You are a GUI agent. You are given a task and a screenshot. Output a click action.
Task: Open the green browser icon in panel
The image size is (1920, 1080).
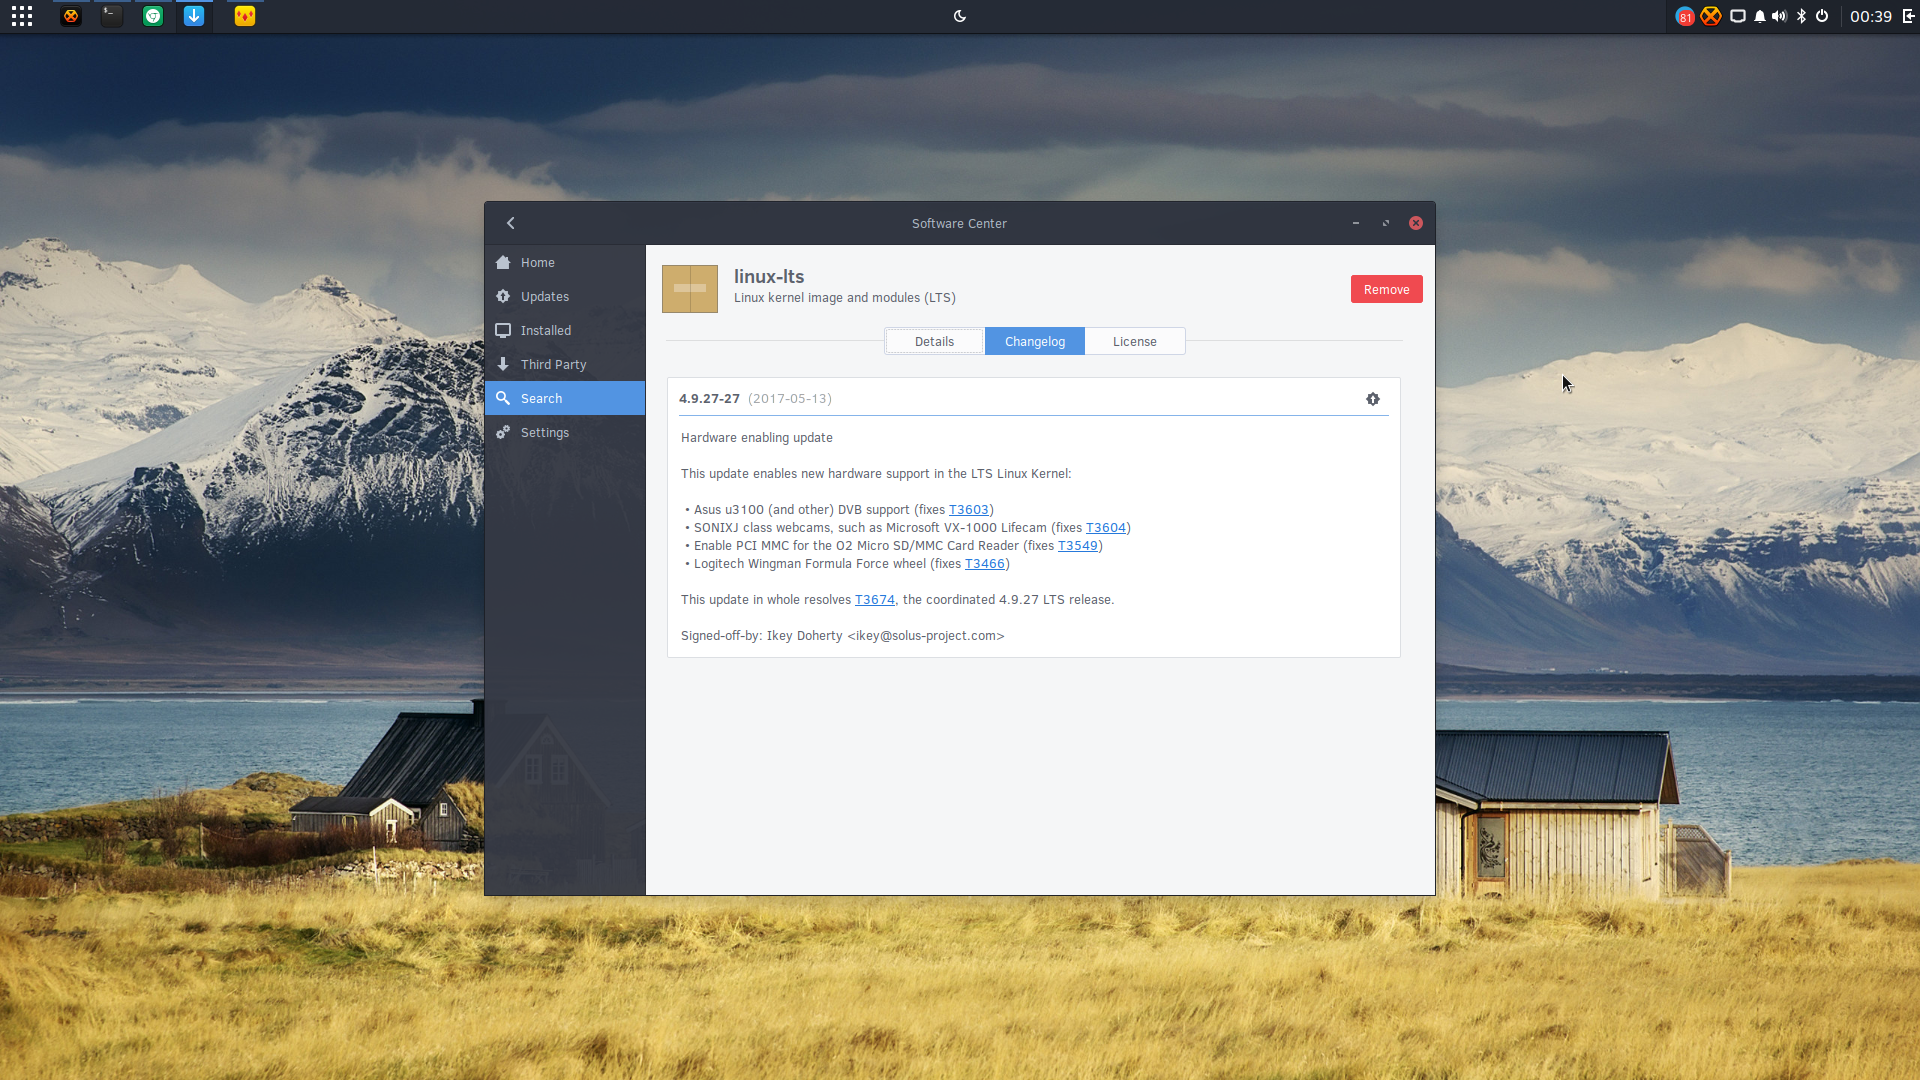(x=153, y=16)
